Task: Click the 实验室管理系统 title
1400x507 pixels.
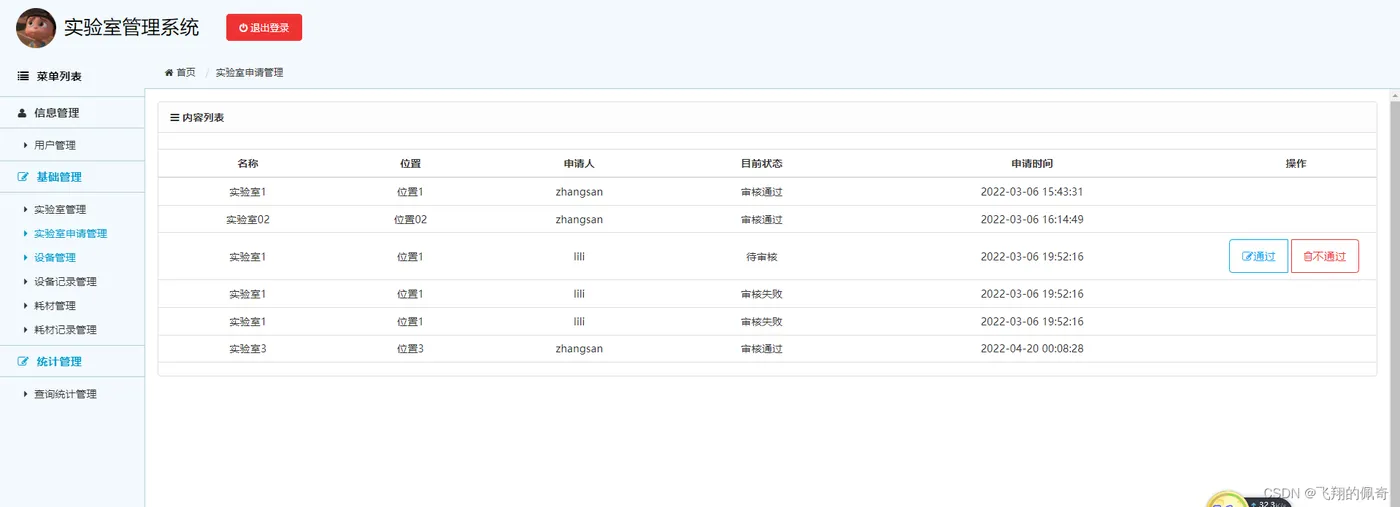Action: 131,28
